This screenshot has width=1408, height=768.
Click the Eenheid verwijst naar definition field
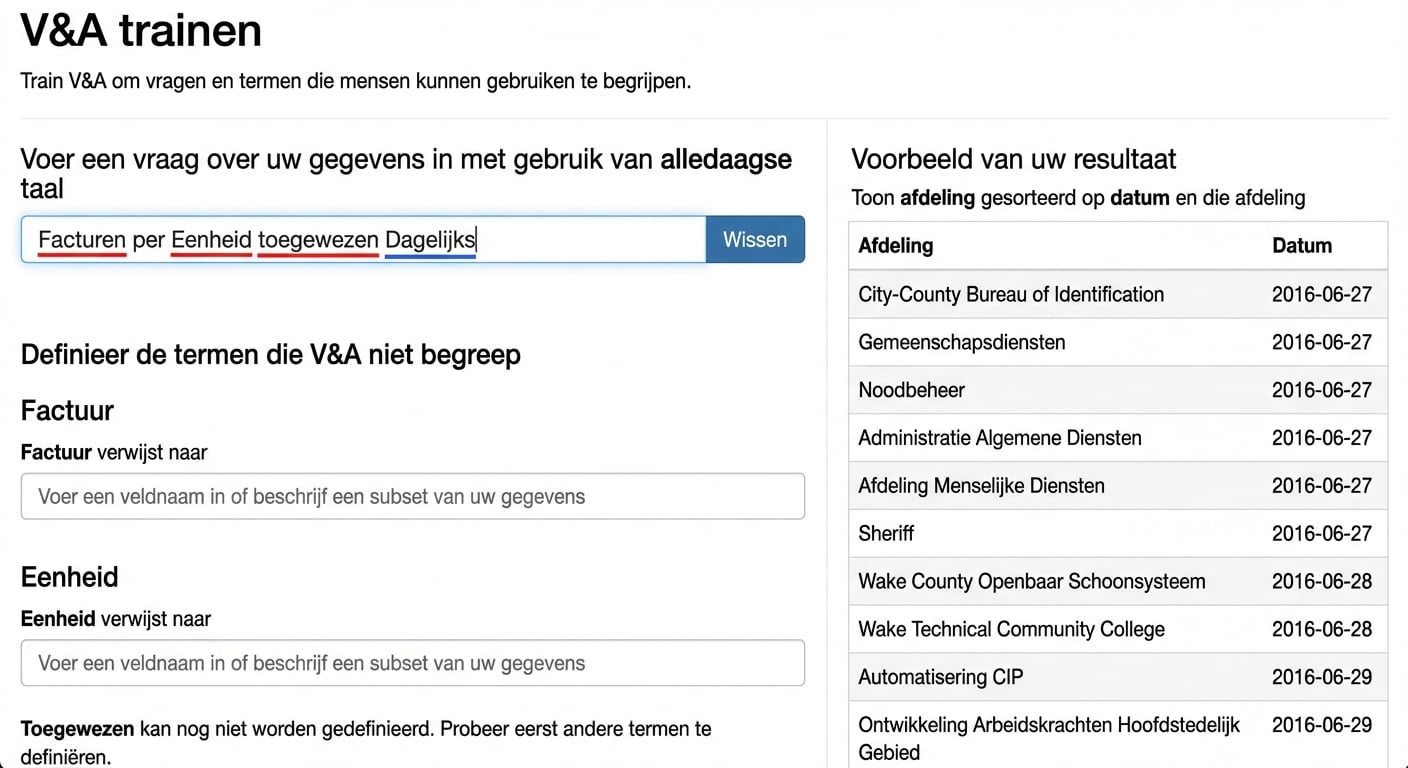(412, 663)
